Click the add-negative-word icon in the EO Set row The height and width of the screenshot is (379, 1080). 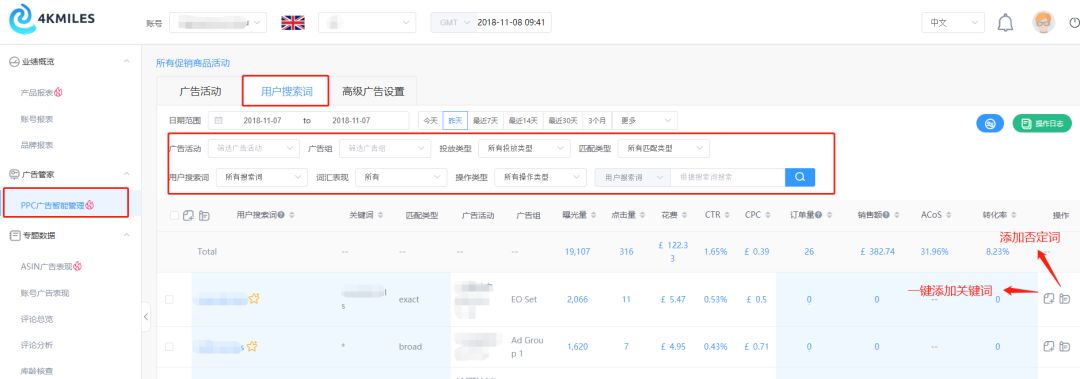click(1065, 299)
